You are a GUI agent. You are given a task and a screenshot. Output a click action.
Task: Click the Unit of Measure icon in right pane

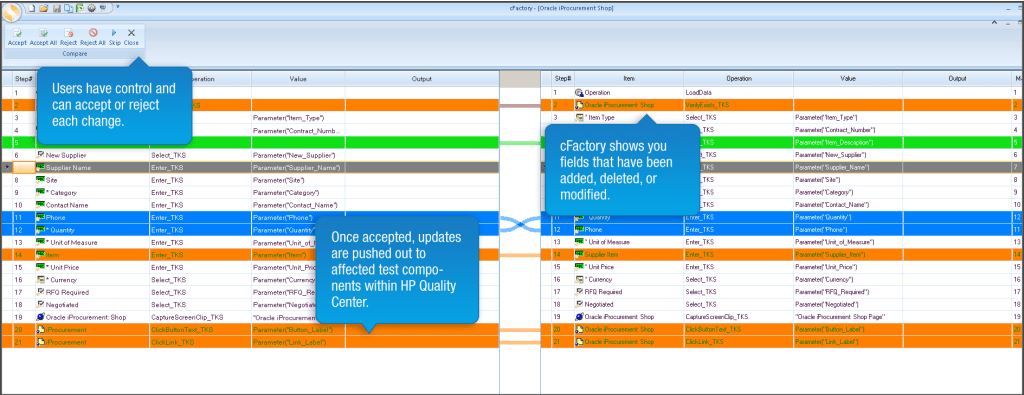(x=579, y=242)
